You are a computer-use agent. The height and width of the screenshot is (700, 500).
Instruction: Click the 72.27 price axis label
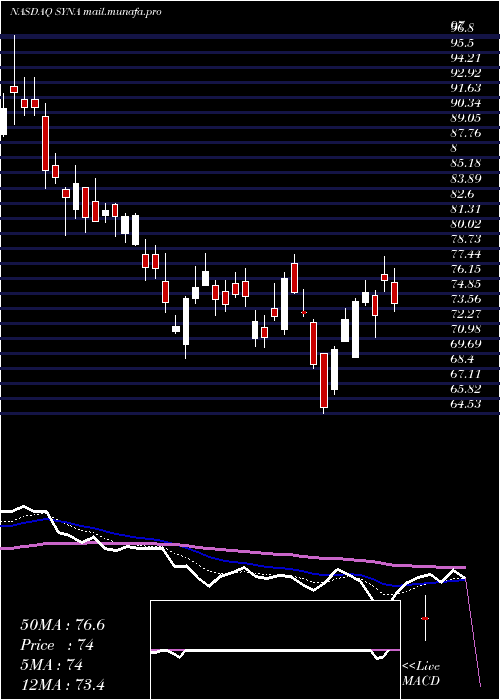coord(467,315)
